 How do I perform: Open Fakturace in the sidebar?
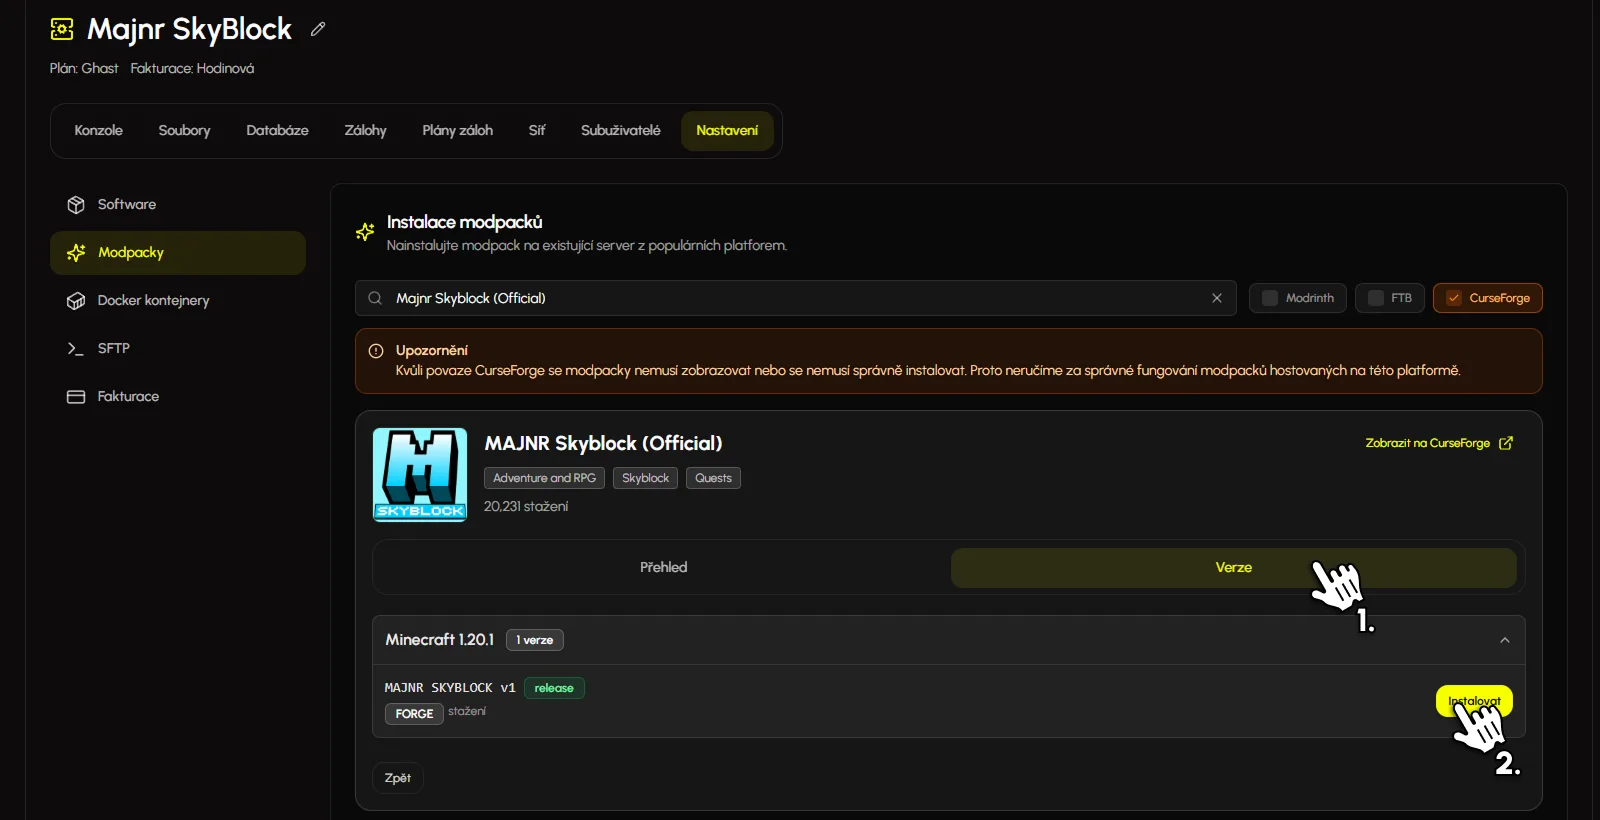coord(178,397)
